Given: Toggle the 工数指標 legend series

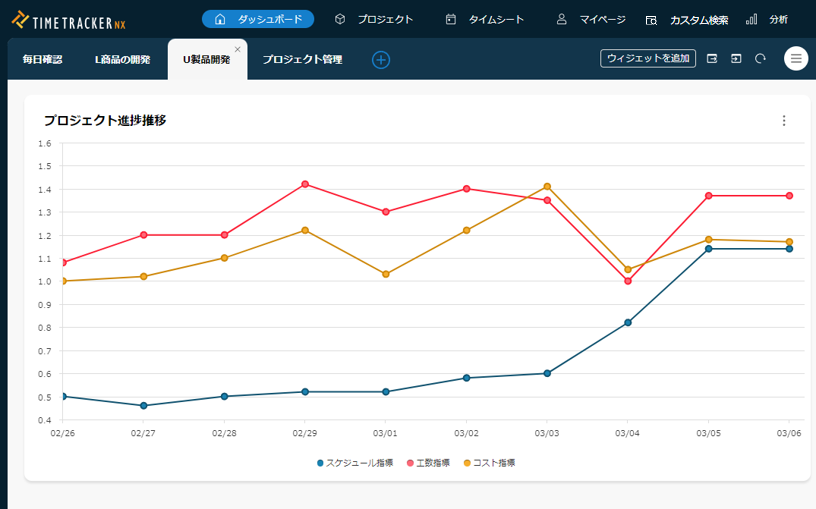Looking at the screenshot, I should 428,463.
